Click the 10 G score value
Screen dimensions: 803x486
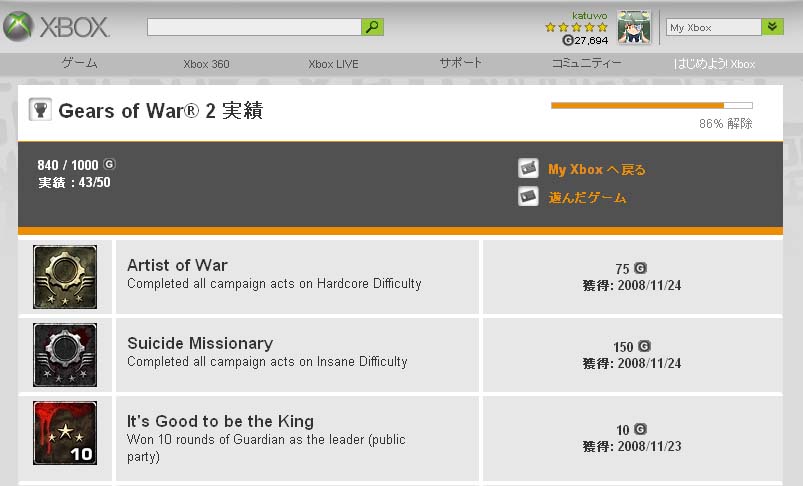(623, 430)
